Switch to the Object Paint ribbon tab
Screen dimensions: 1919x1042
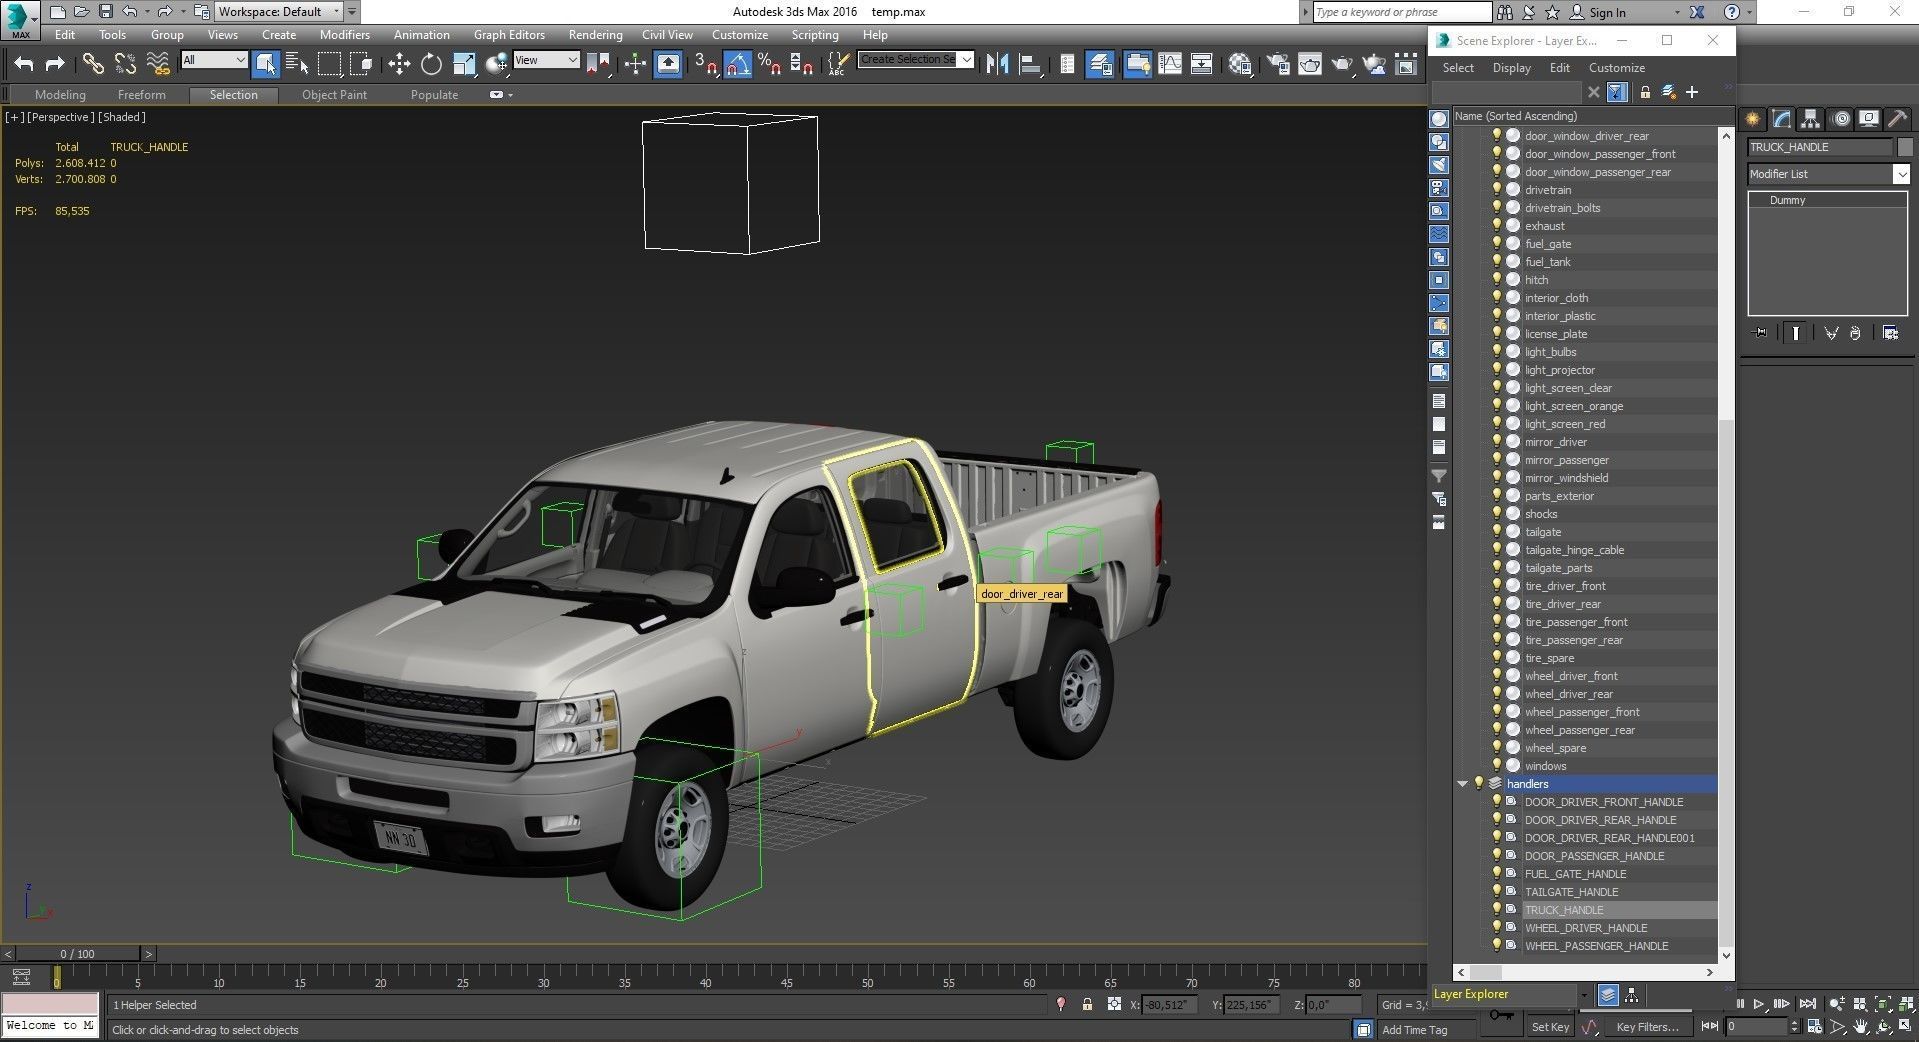point(334,95)
